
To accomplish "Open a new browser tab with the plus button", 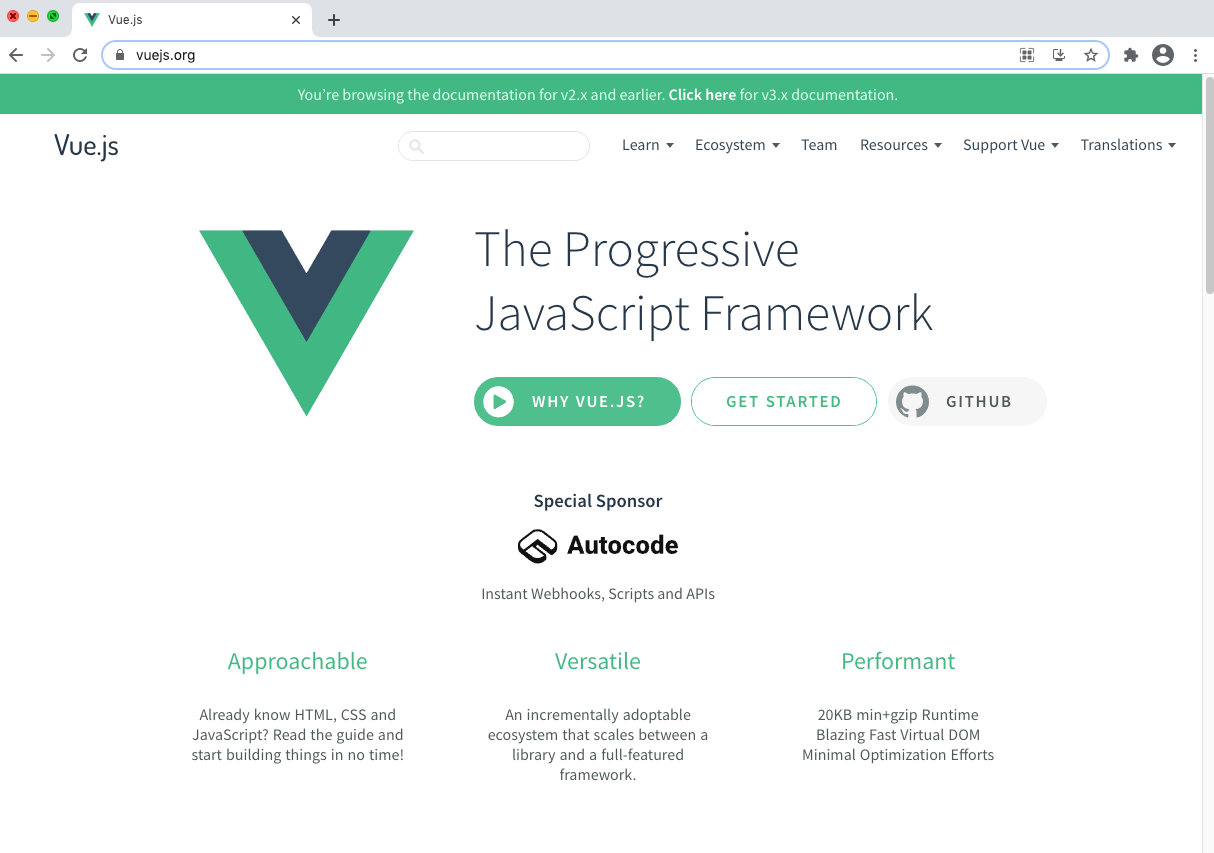I will pos(333,19).
